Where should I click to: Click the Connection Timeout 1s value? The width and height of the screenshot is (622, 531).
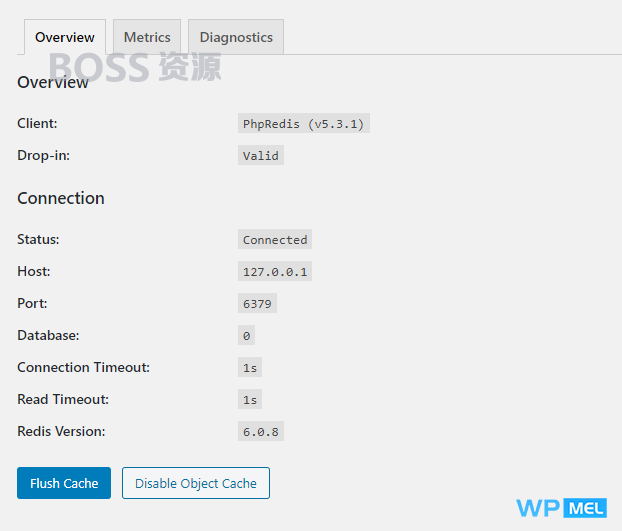(x=250, y=367)
